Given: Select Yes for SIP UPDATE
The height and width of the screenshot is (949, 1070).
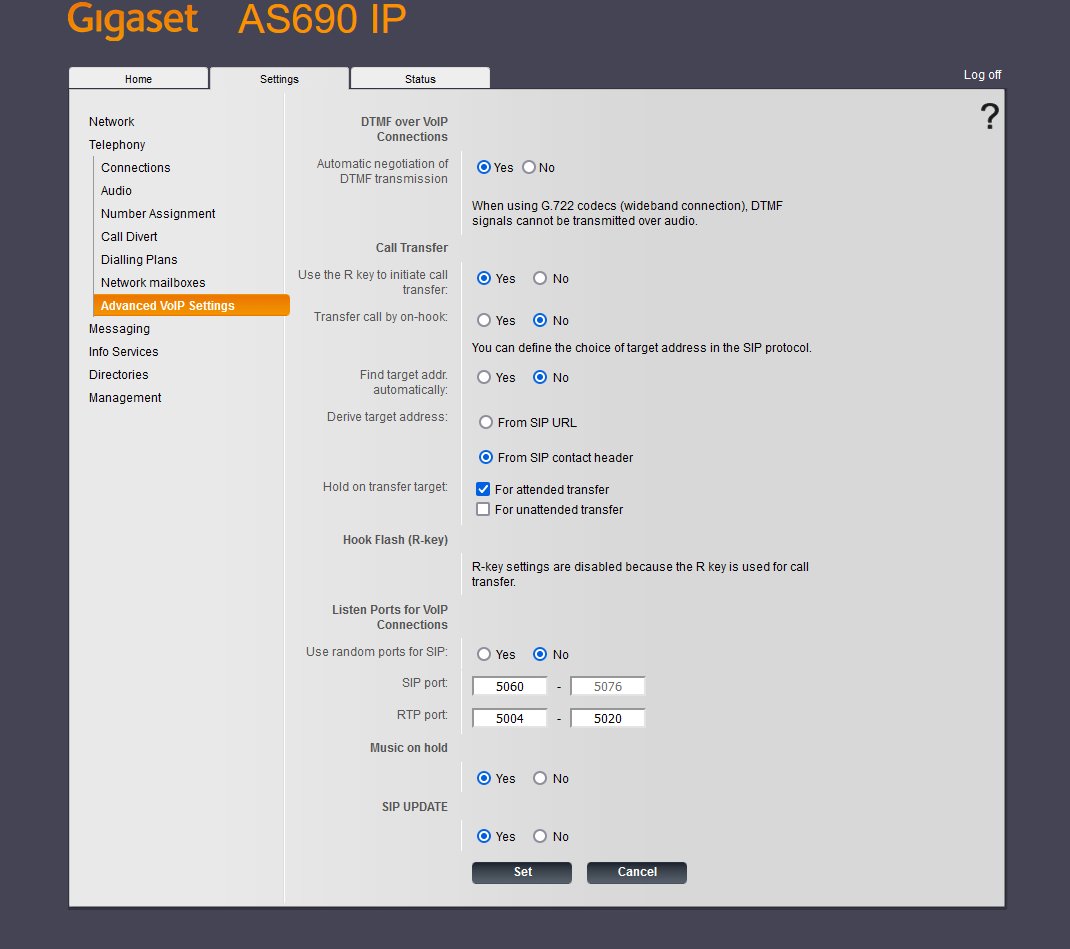Looking at the screenshot, I should [484, 836].
